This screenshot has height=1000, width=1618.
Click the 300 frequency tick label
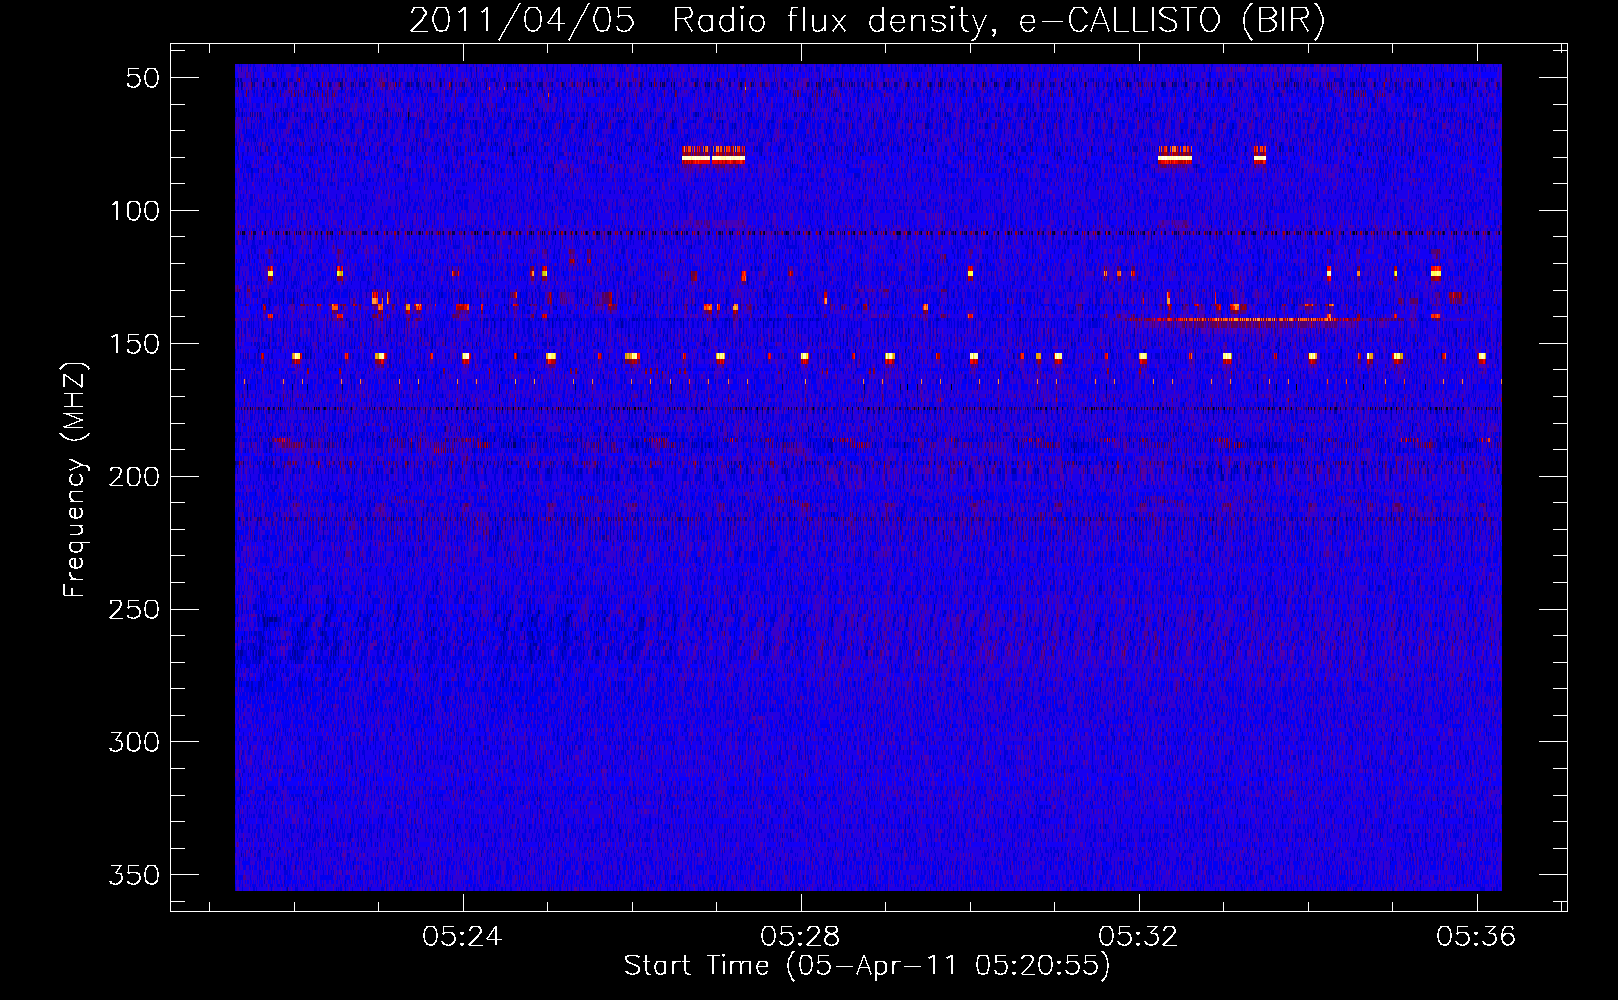(x=134, y=742)
